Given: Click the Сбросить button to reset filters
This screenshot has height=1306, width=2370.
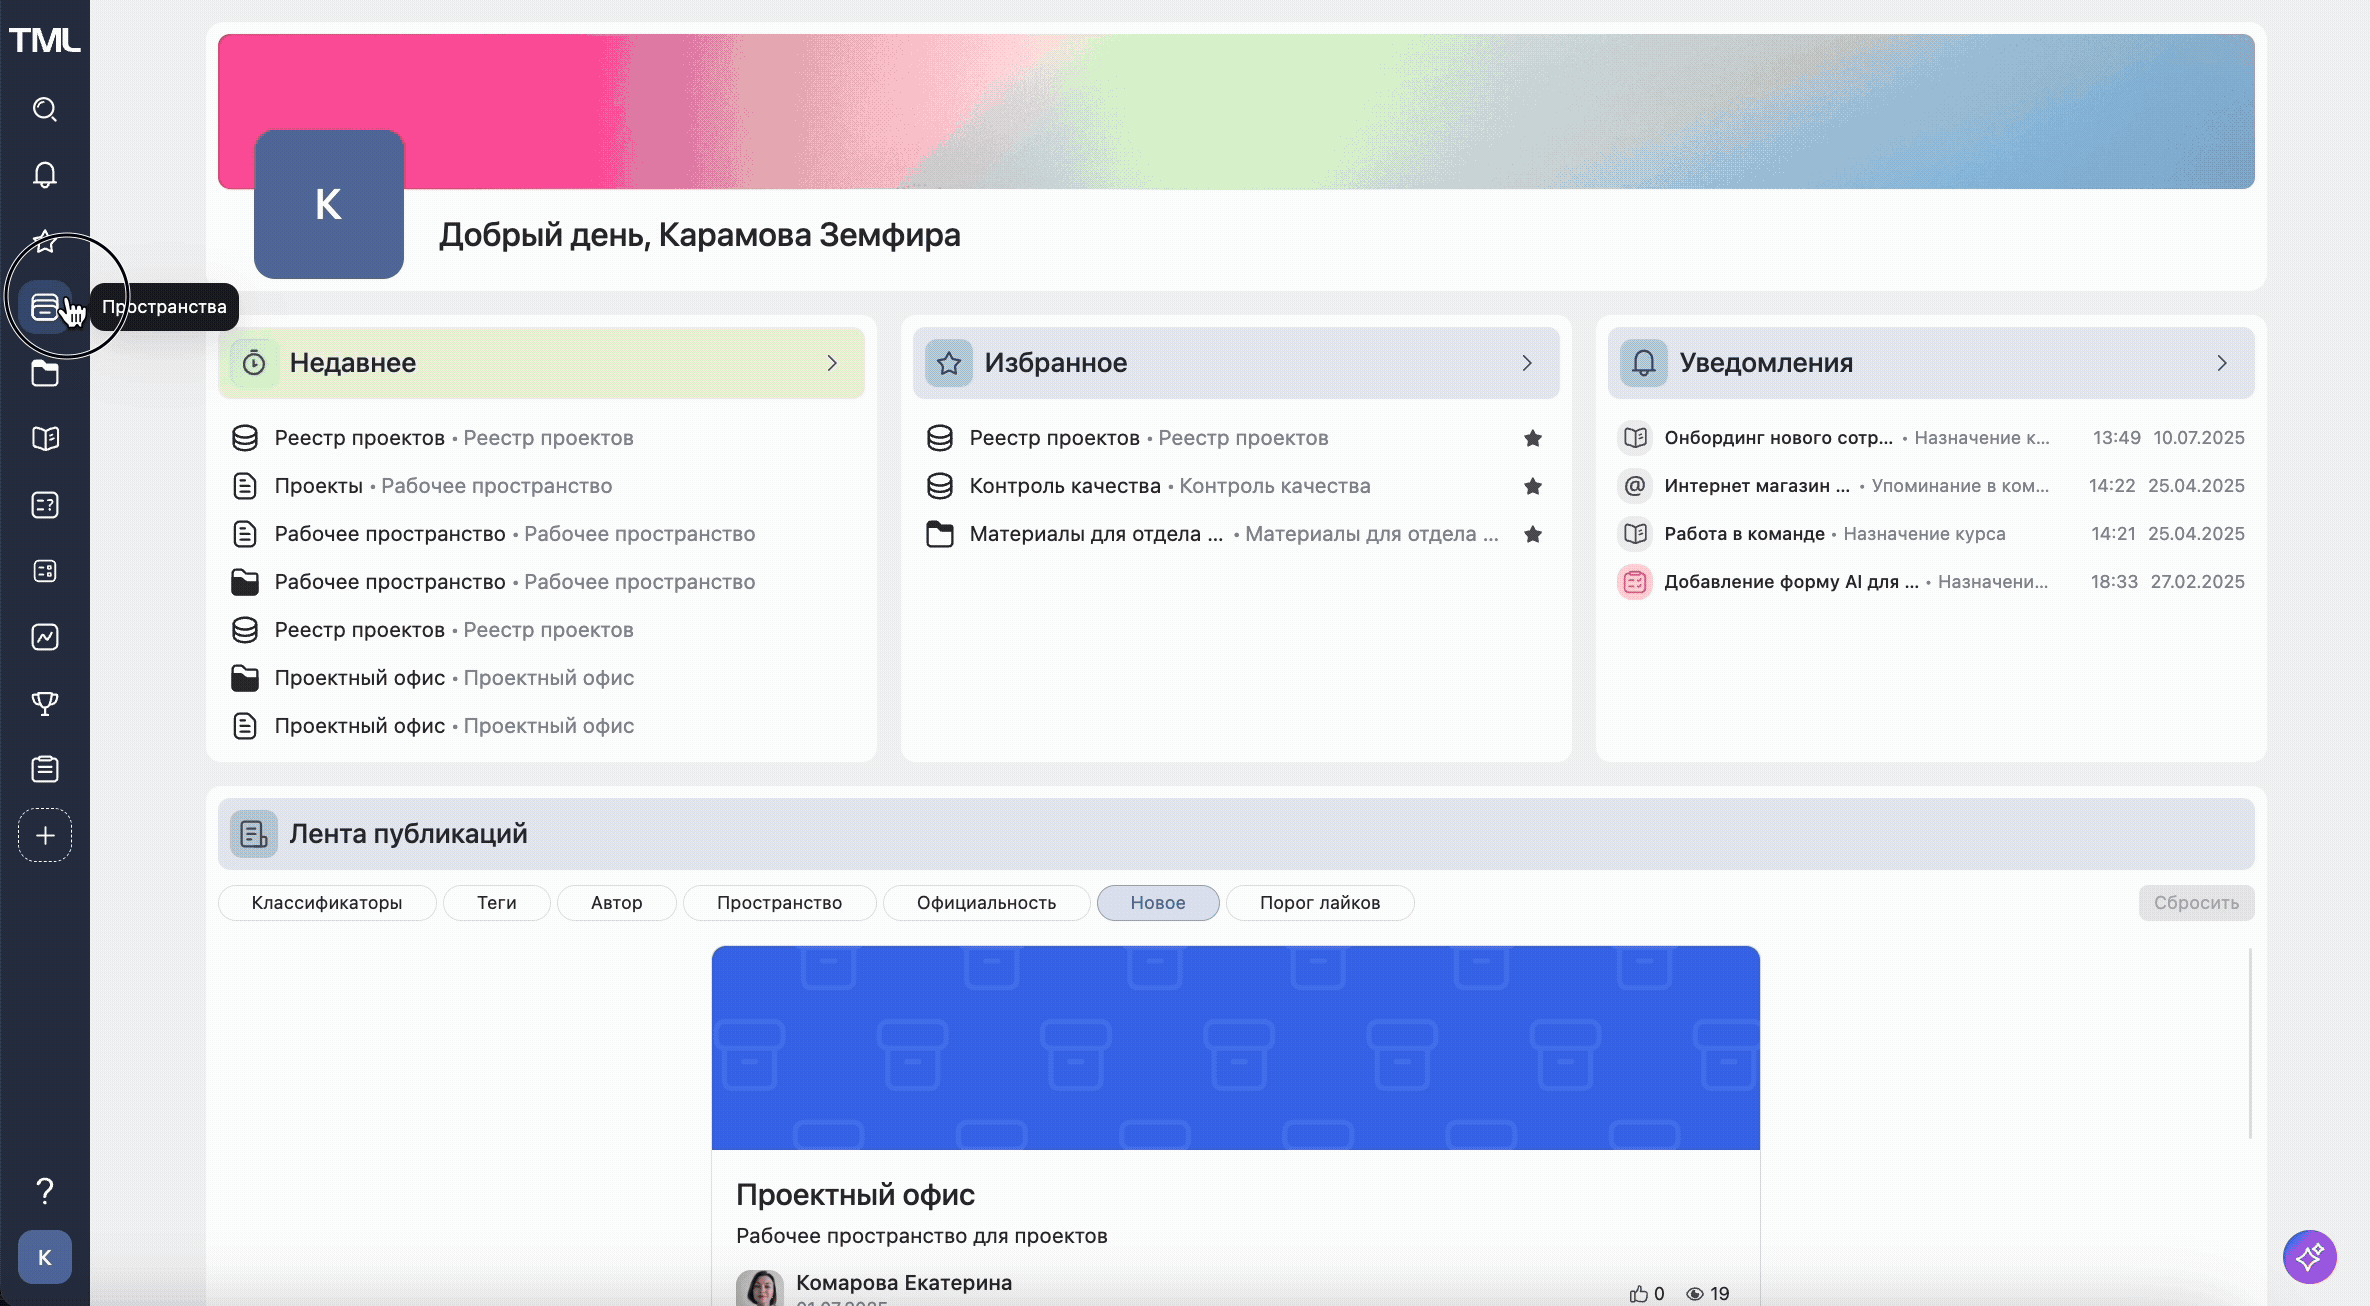Looking at the screenshot, I should tap(2195, 902).
